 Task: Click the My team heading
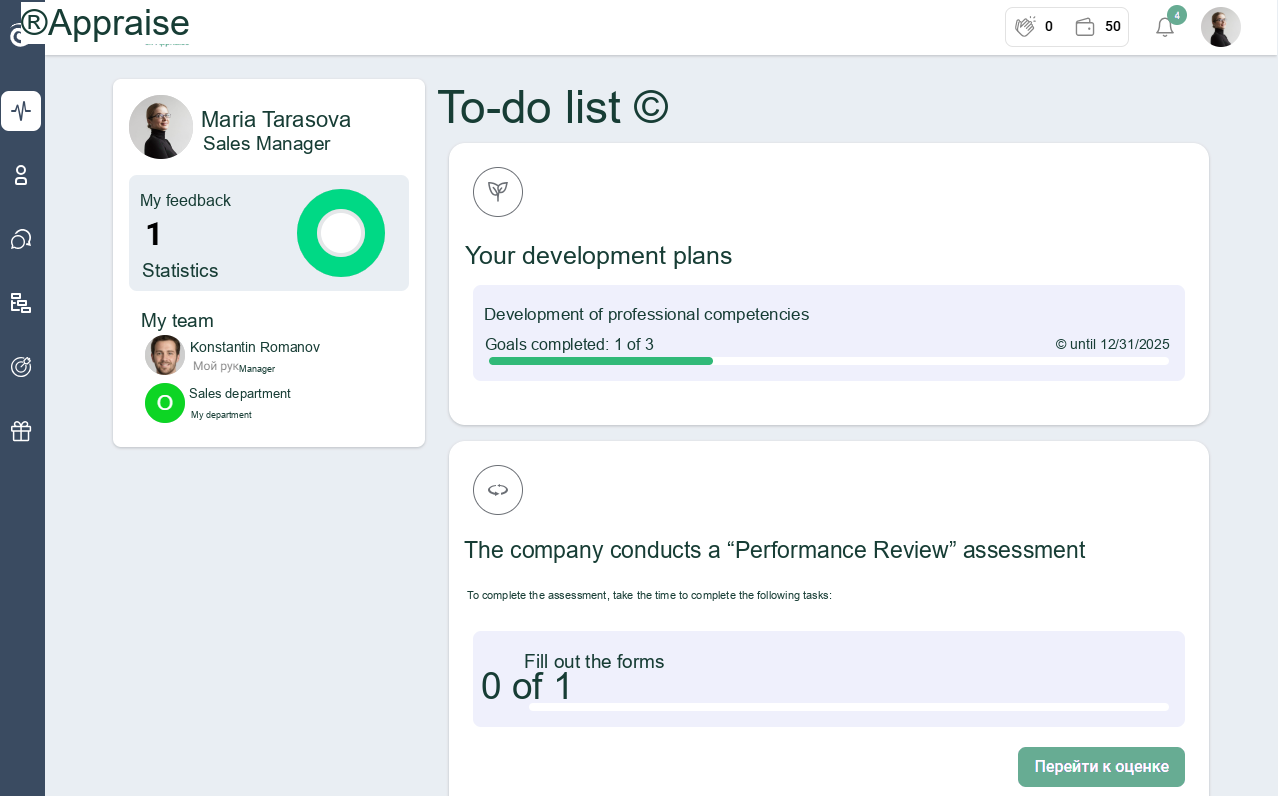(x=177, y=320)
